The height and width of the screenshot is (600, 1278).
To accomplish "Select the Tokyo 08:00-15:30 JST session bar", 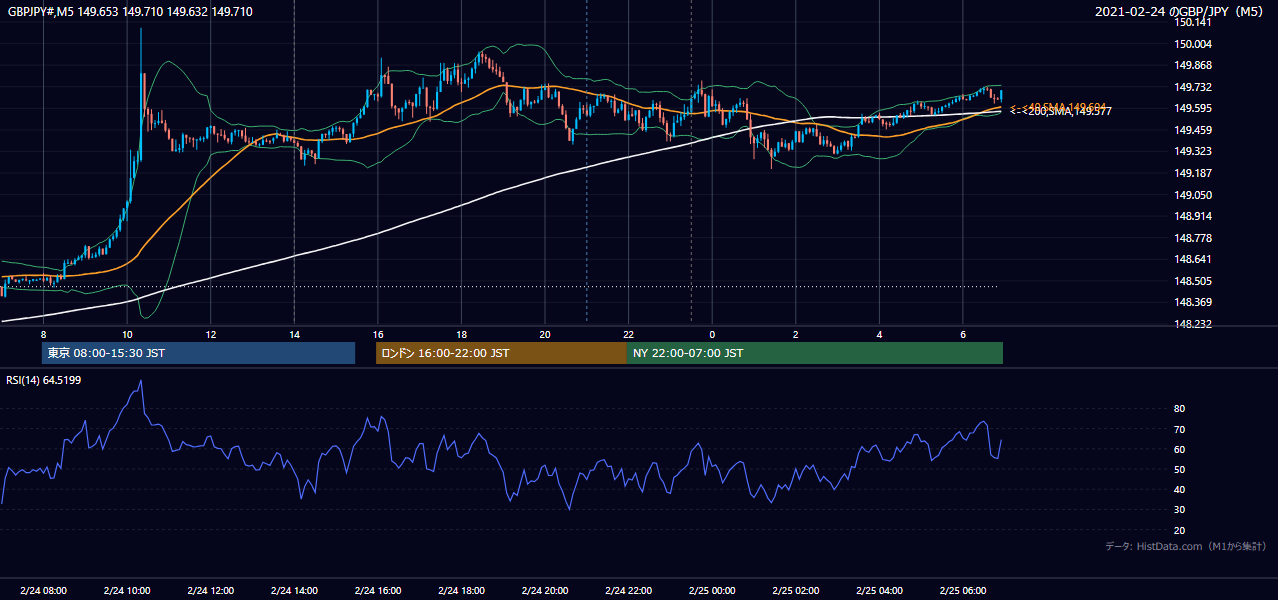I will 199,353.
